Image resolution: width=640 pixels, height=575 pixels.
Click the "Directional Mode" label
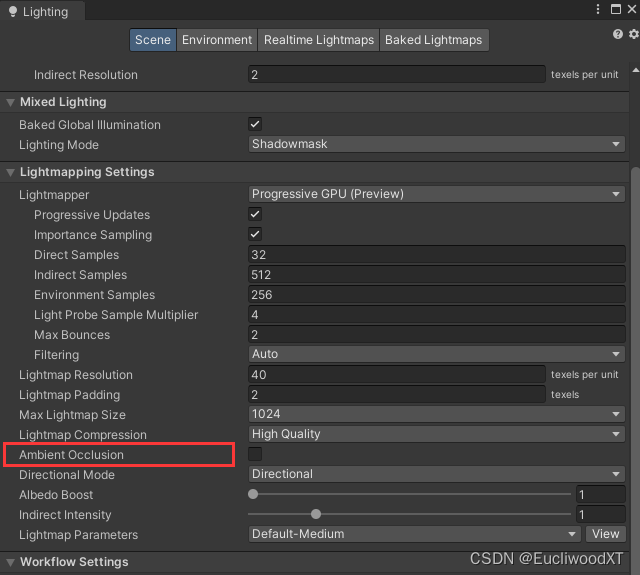(x=67, y=475)
